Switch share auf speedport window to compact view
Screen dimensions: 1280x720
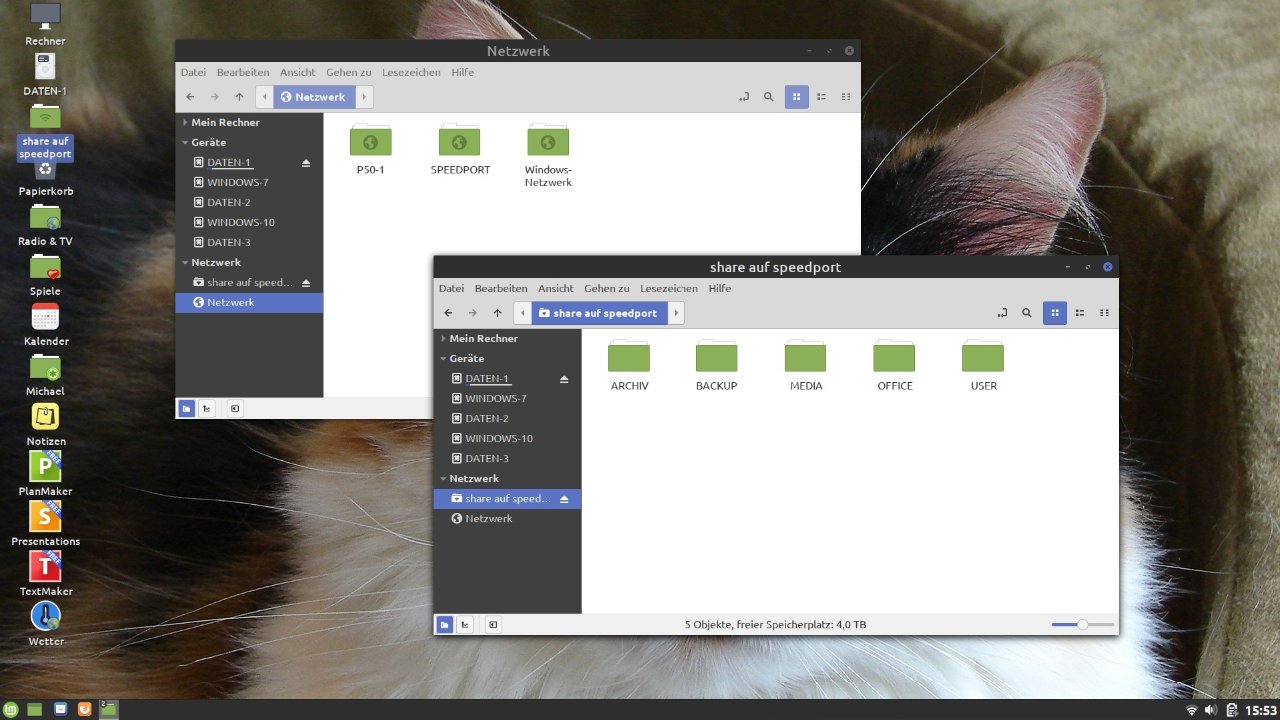pos(1104,313)
